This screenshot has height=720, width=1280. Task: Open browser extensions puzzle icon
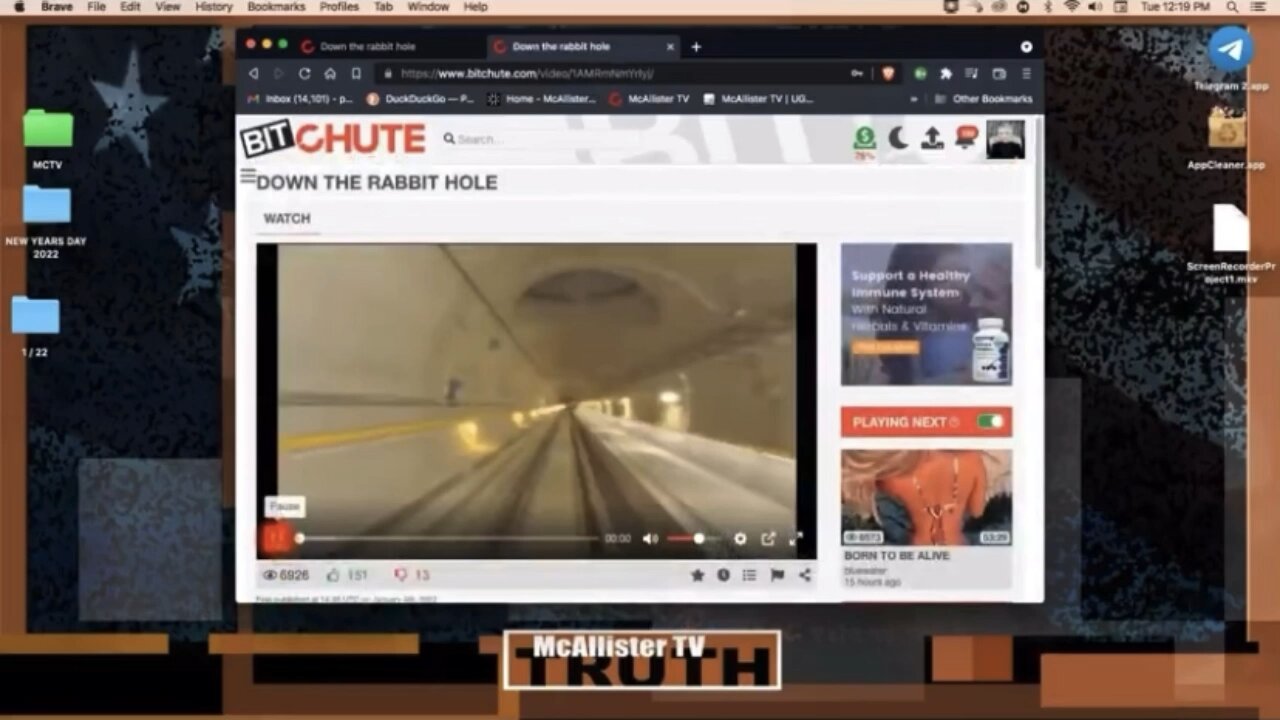point(945,73)
